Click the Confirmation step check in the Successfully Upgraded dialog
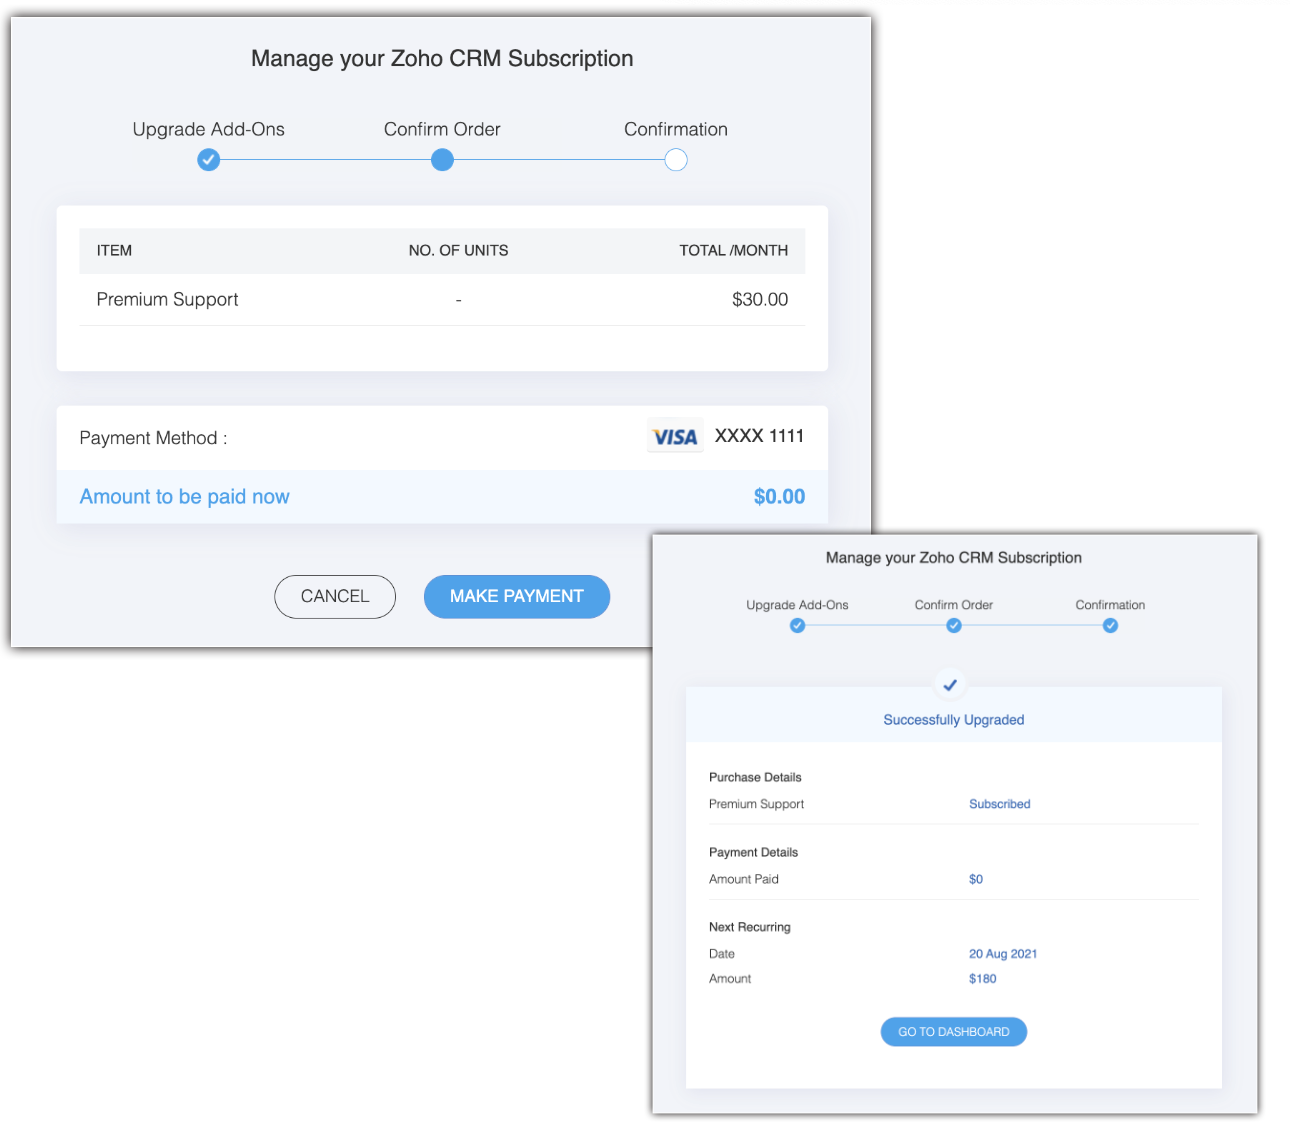Viewport: 1290px width, 1132px height. 1110,626
